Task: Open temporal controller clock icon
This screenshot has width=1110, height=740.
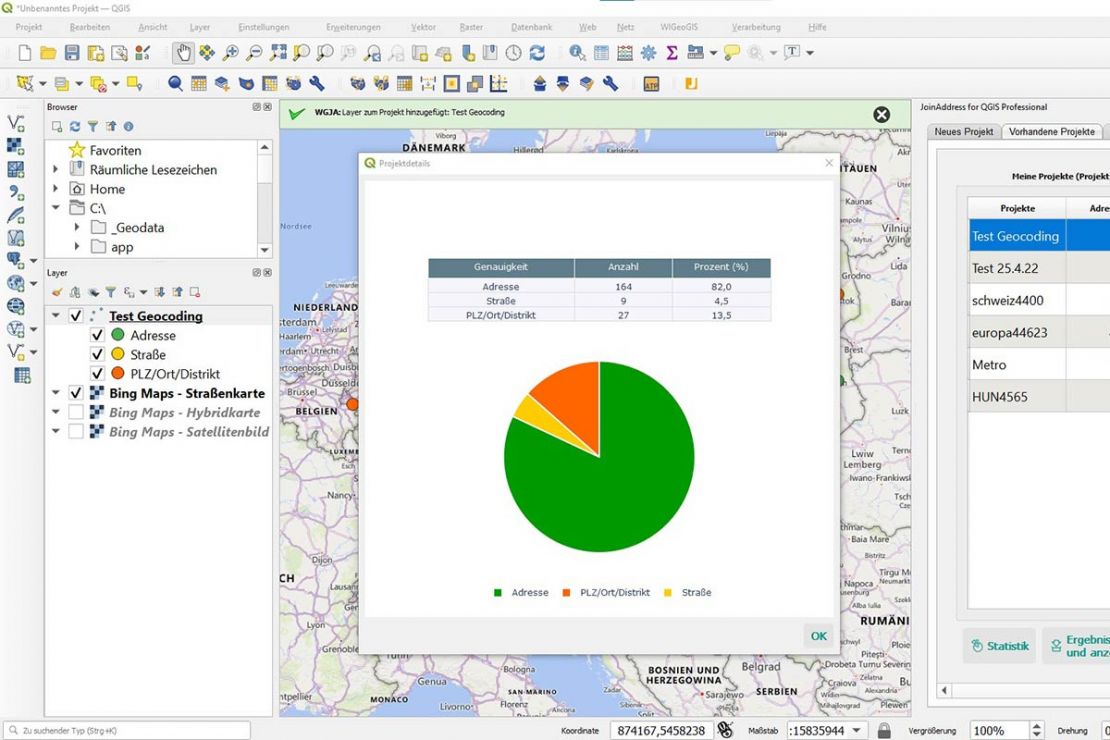Action: click(x=513, y=52)
